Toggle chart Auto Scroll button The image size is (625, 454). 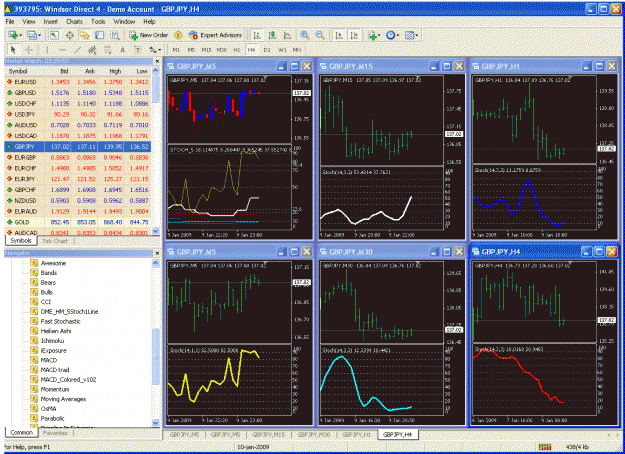(339, 35)
